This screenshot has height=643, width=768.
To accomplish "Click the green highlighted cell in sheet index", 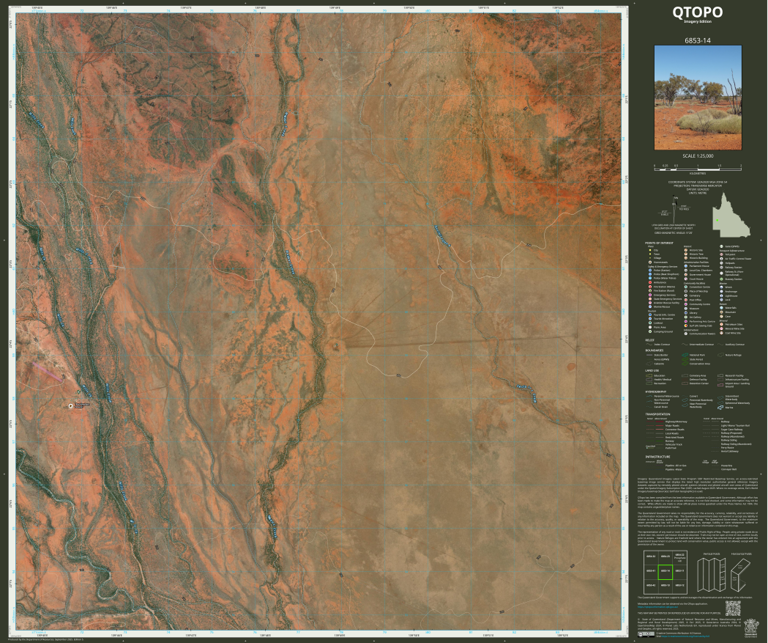I will (666, 572).
